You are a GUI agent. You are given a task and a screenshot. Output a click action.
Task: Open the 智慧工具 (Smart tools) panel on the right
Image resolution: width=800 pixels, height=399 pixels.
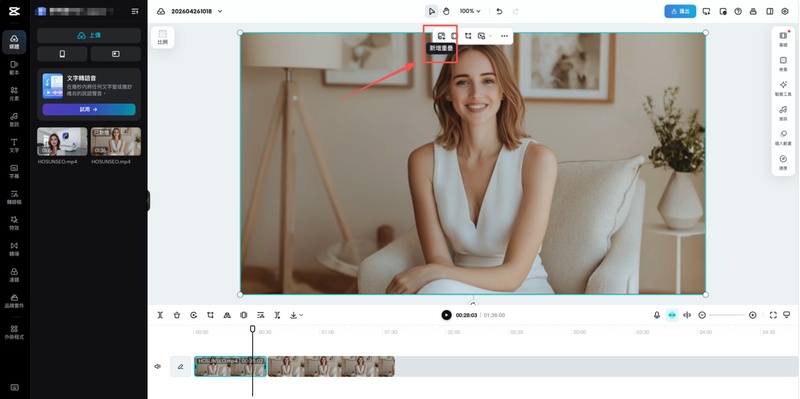783,88
